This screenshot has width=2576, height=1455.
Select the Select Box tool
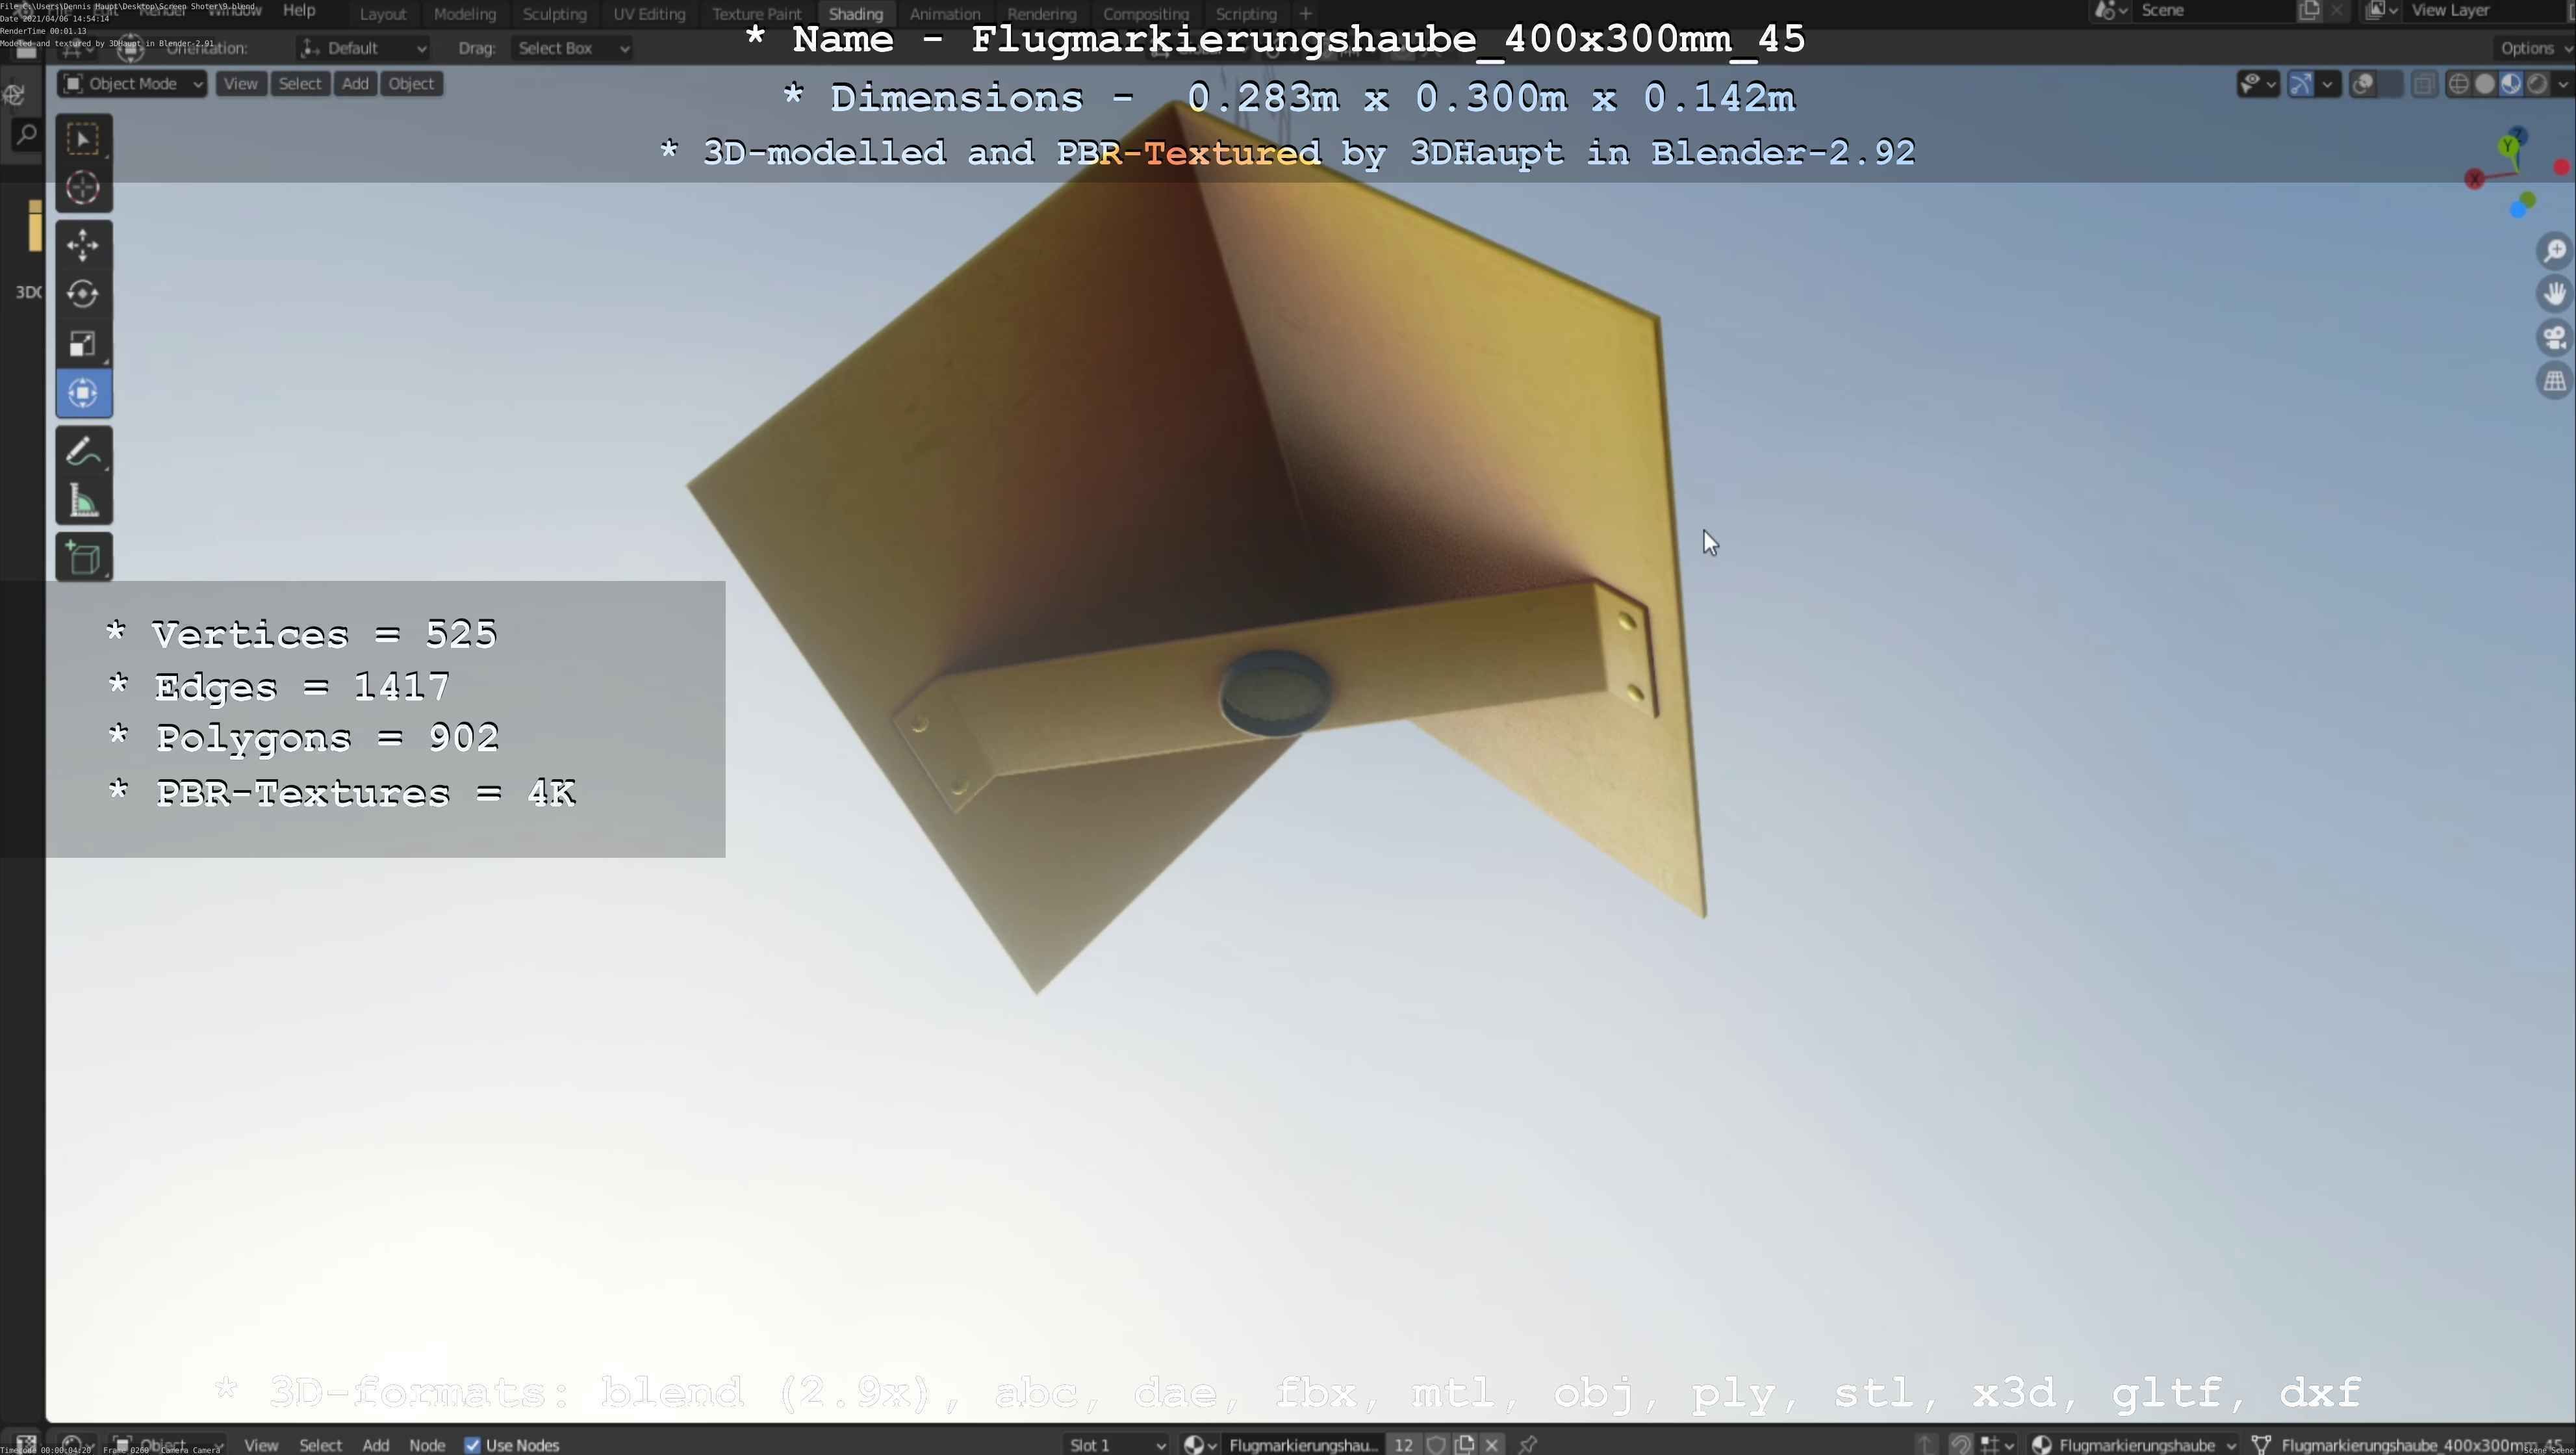pyautogui.click(x=83, y=139)
